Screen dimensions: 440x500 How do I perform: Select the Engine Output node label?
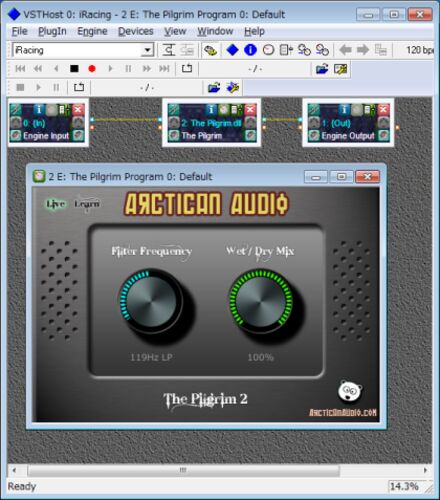pos(348,136)
